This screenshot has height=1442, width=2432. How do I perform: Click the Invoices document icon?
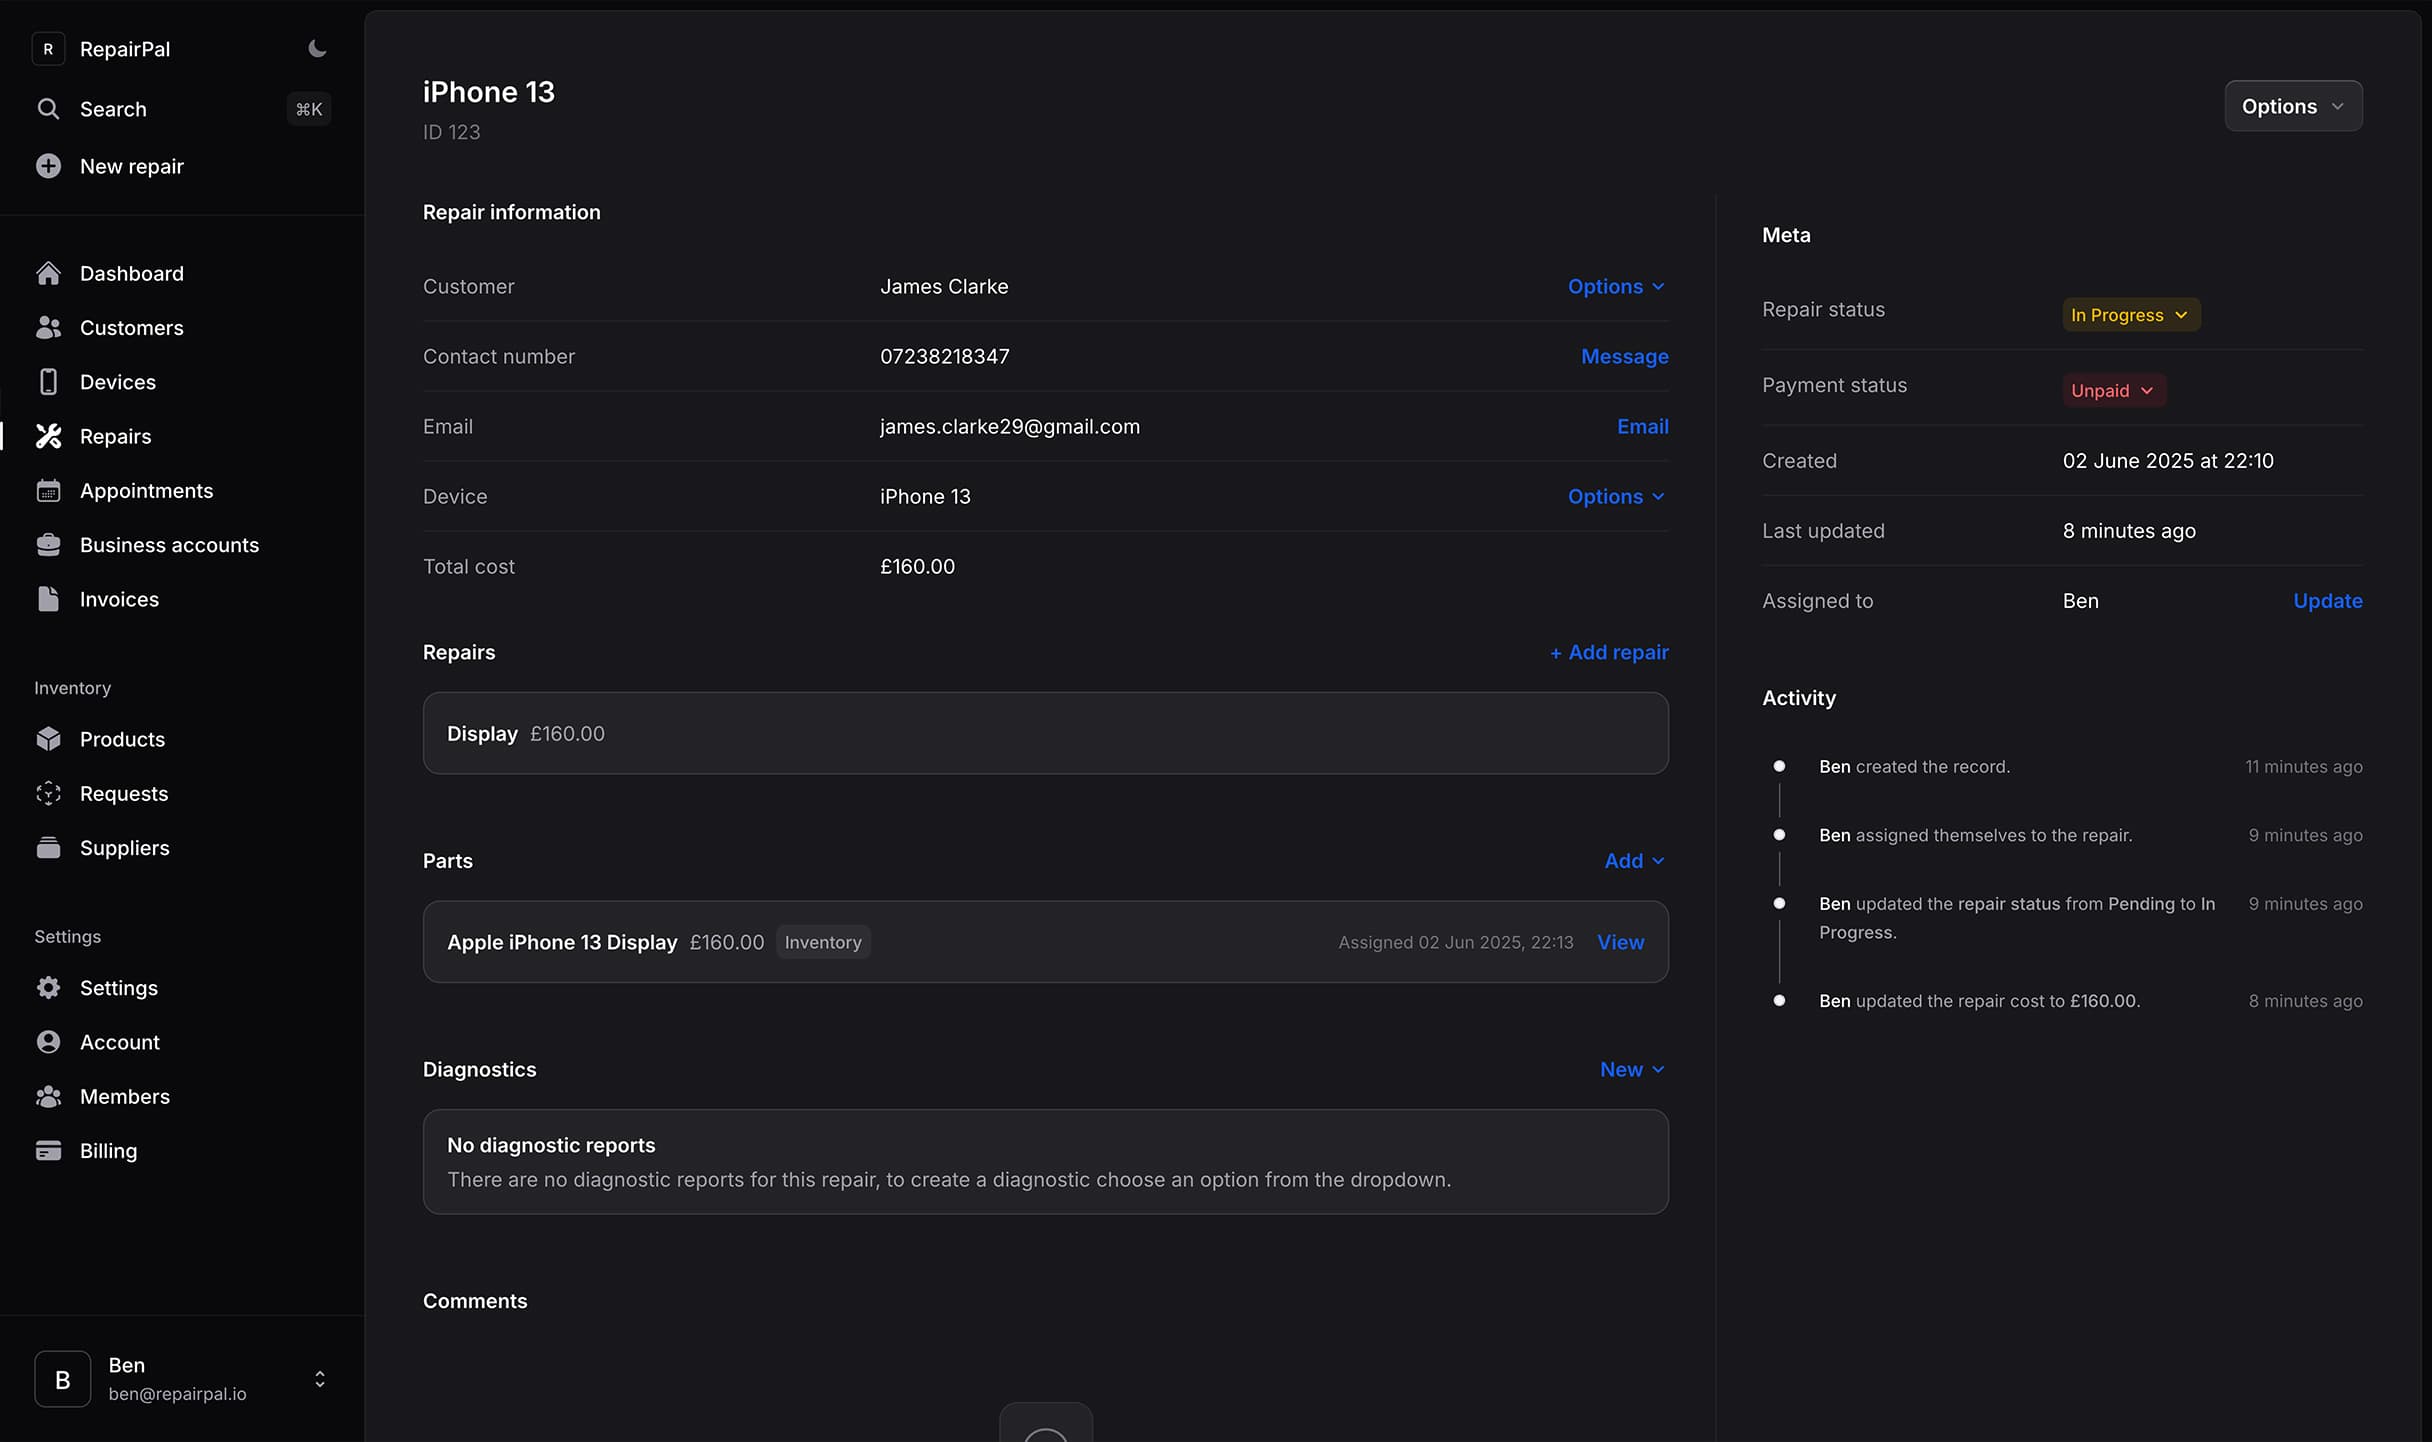(48, 599)
